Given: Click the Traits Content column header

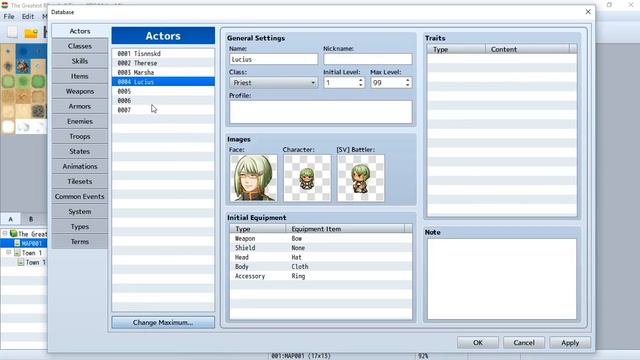Looking at the screenshot, I should click(527, 49).
